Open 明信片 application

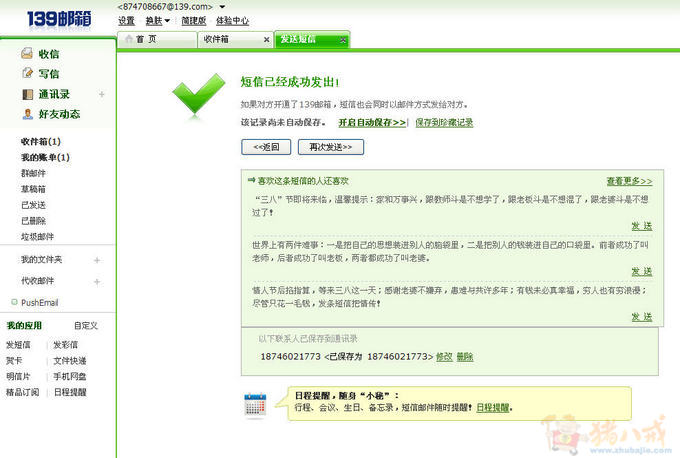(x=18, y=376)
